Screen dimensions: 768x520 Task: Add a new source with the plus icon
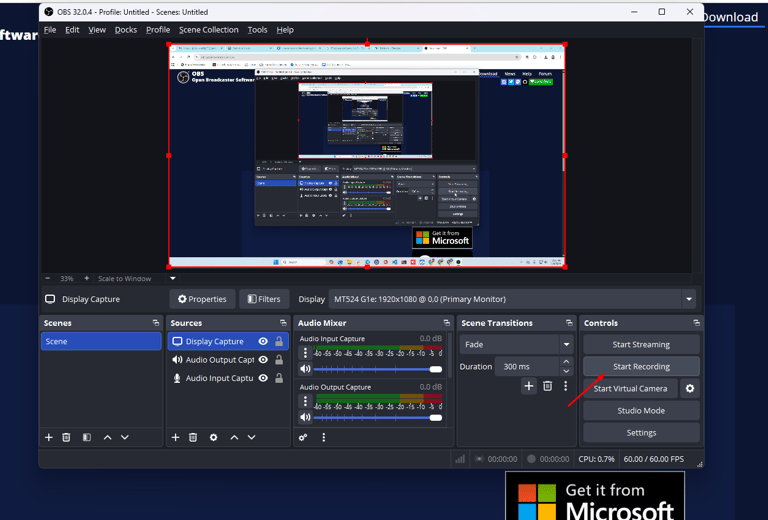175,437
